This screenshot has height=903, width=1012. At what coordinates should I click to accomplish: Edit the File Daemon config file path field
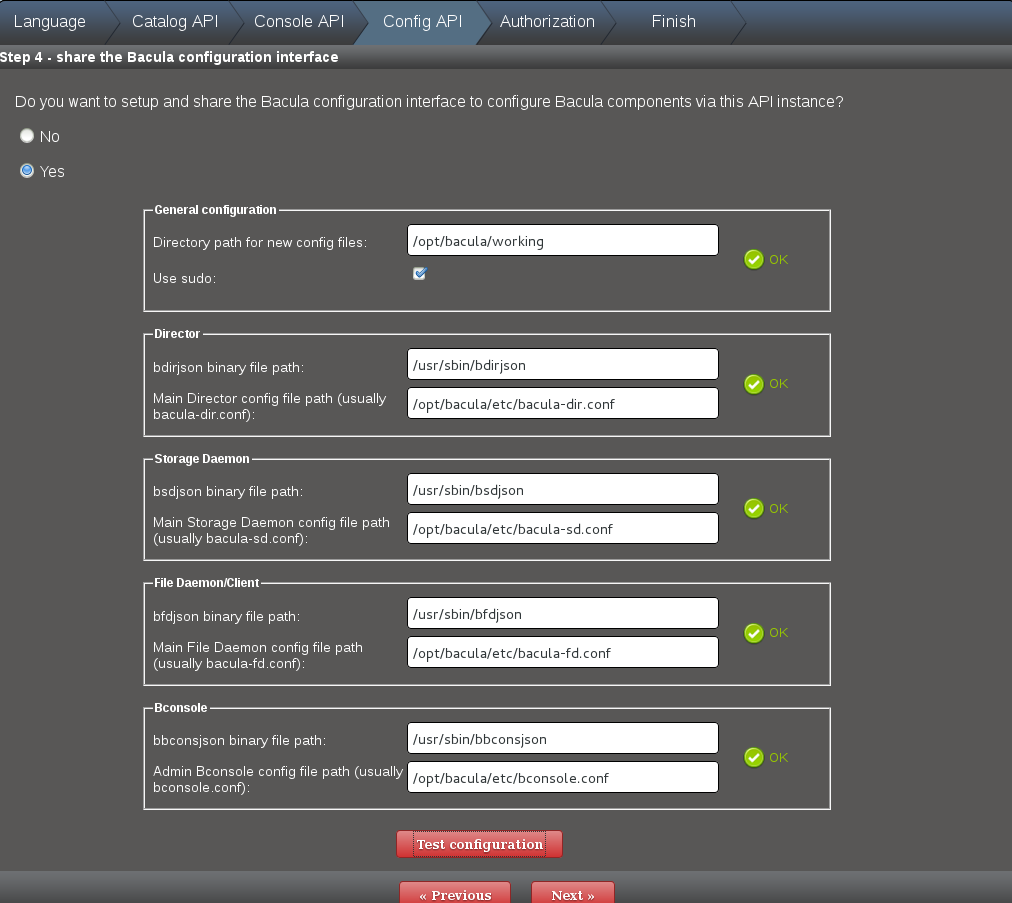[x=563, y=652]
